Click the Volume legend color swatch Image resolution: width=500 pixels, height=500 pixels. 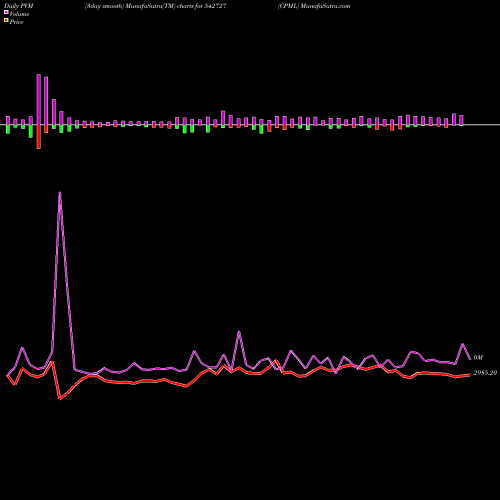(x=6, y=12)
